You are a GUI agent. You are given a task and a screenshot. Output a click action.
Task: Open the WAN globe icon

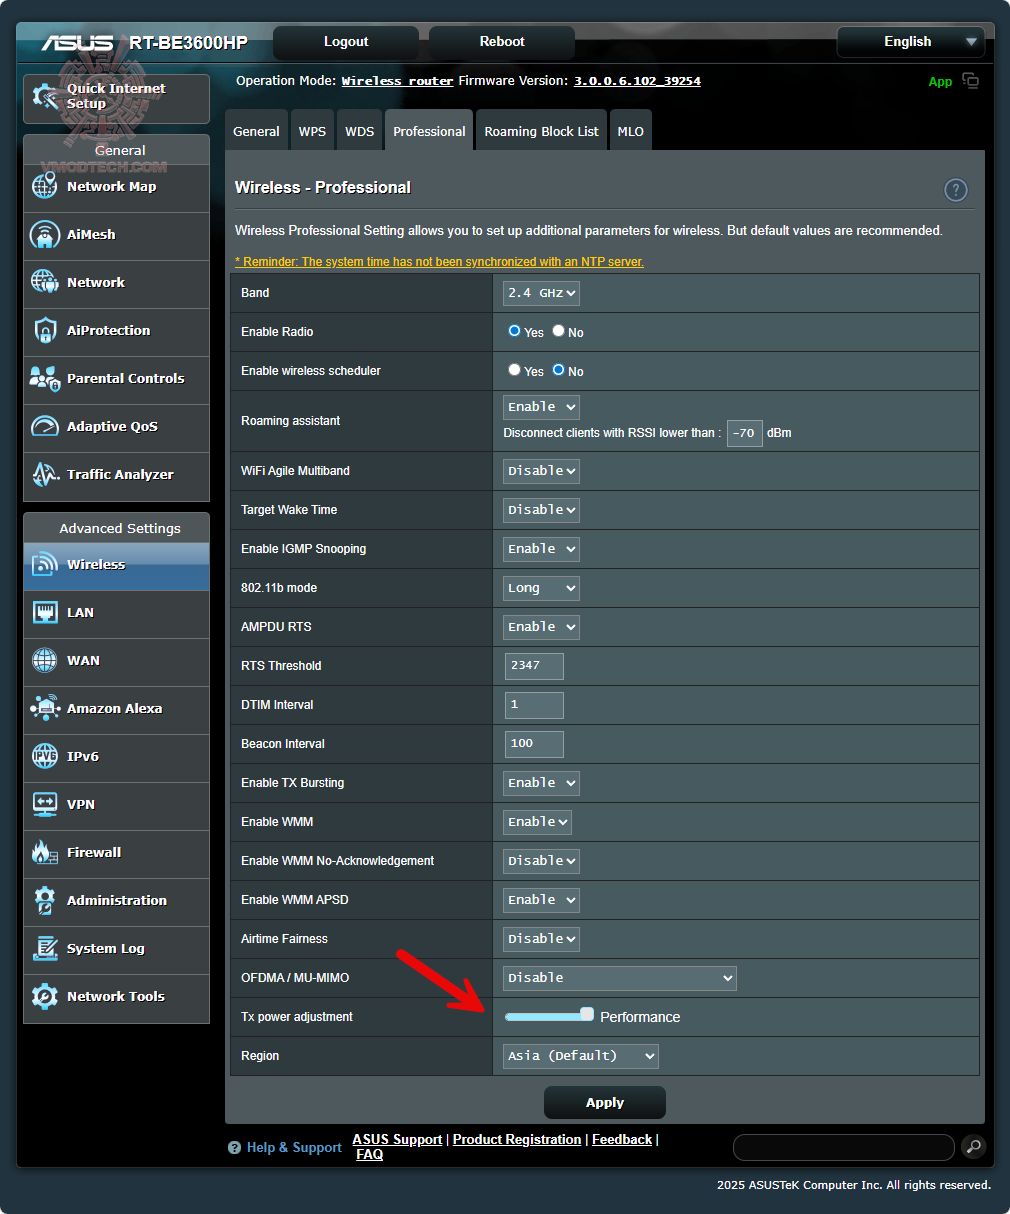[45, 660]
